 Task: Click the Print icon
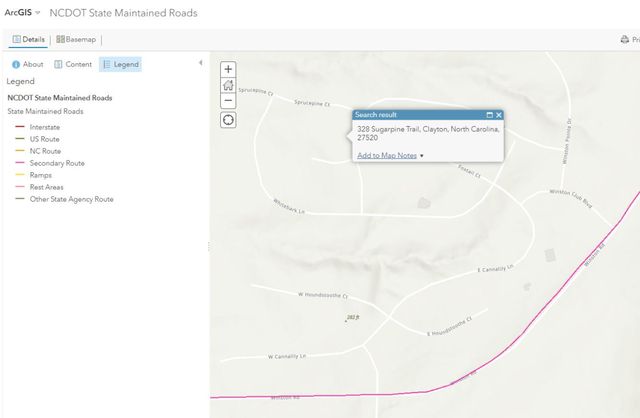[x=624, y=40]
